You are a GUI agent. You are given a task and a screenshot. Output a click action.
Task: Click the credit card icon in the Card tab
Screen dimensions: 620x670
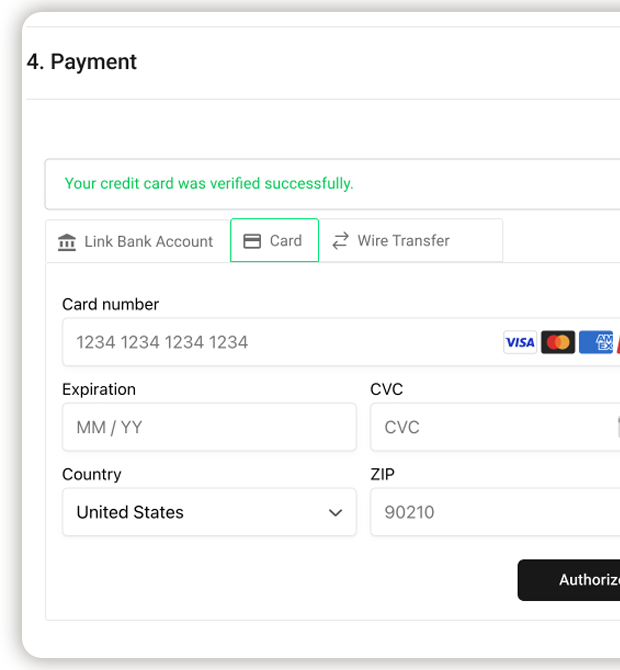252,241
